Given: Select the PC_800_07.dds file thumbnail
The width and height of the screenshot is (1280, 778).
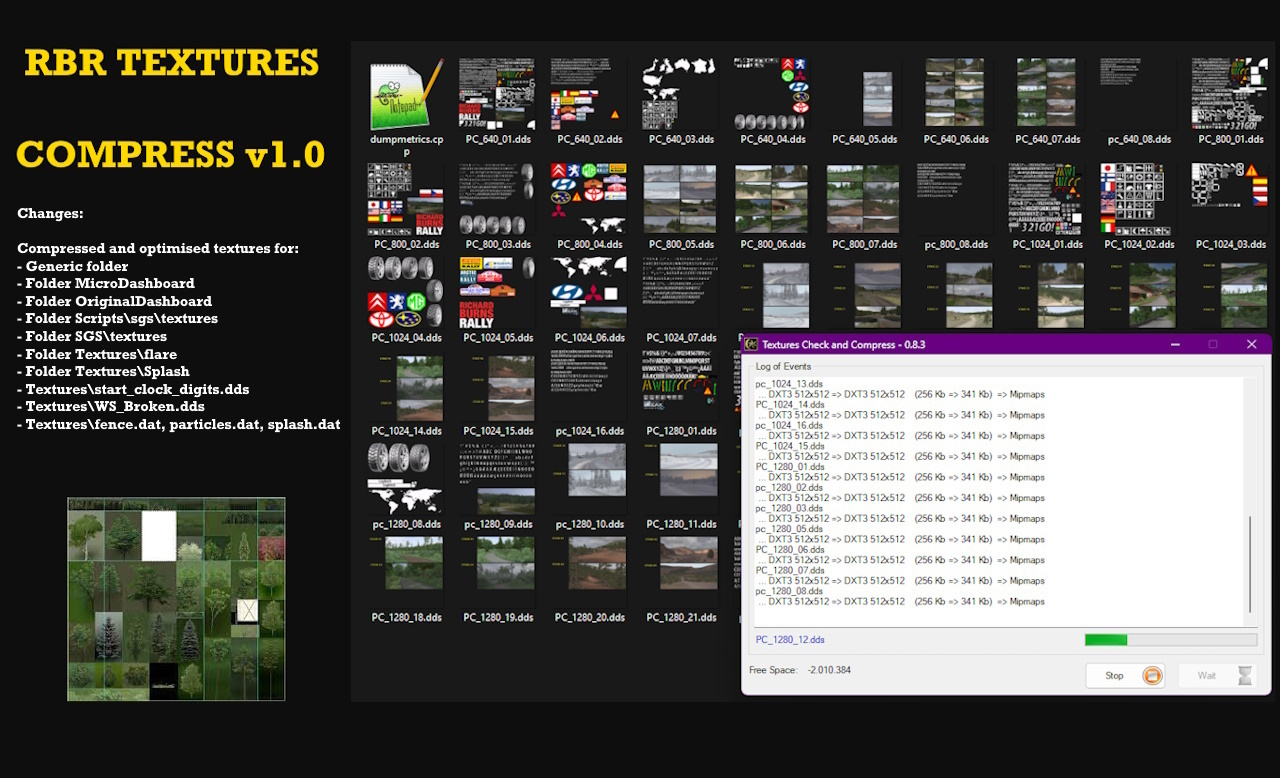Looking at the screenshot, I should pyautogui.click(x=864, y=199).
